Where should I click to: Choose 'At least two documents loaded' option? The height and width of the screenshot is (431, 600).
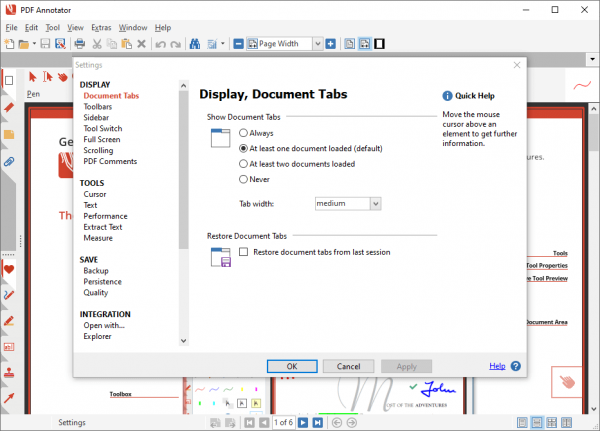[x=244, y=163]
